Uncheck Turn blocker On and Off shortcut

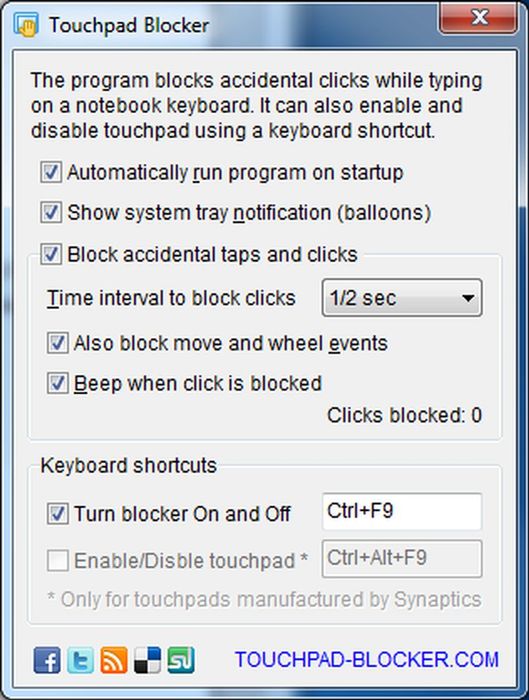click(x=58, y=513)
